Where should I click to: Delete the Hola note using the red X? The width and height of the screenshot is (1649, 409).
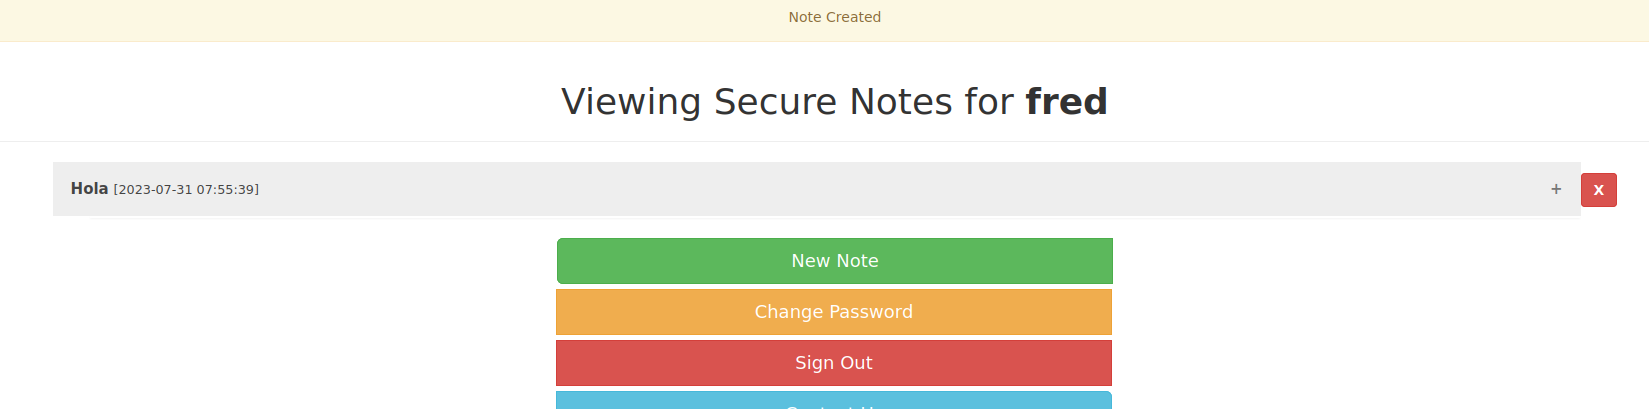pos(1598,190)
